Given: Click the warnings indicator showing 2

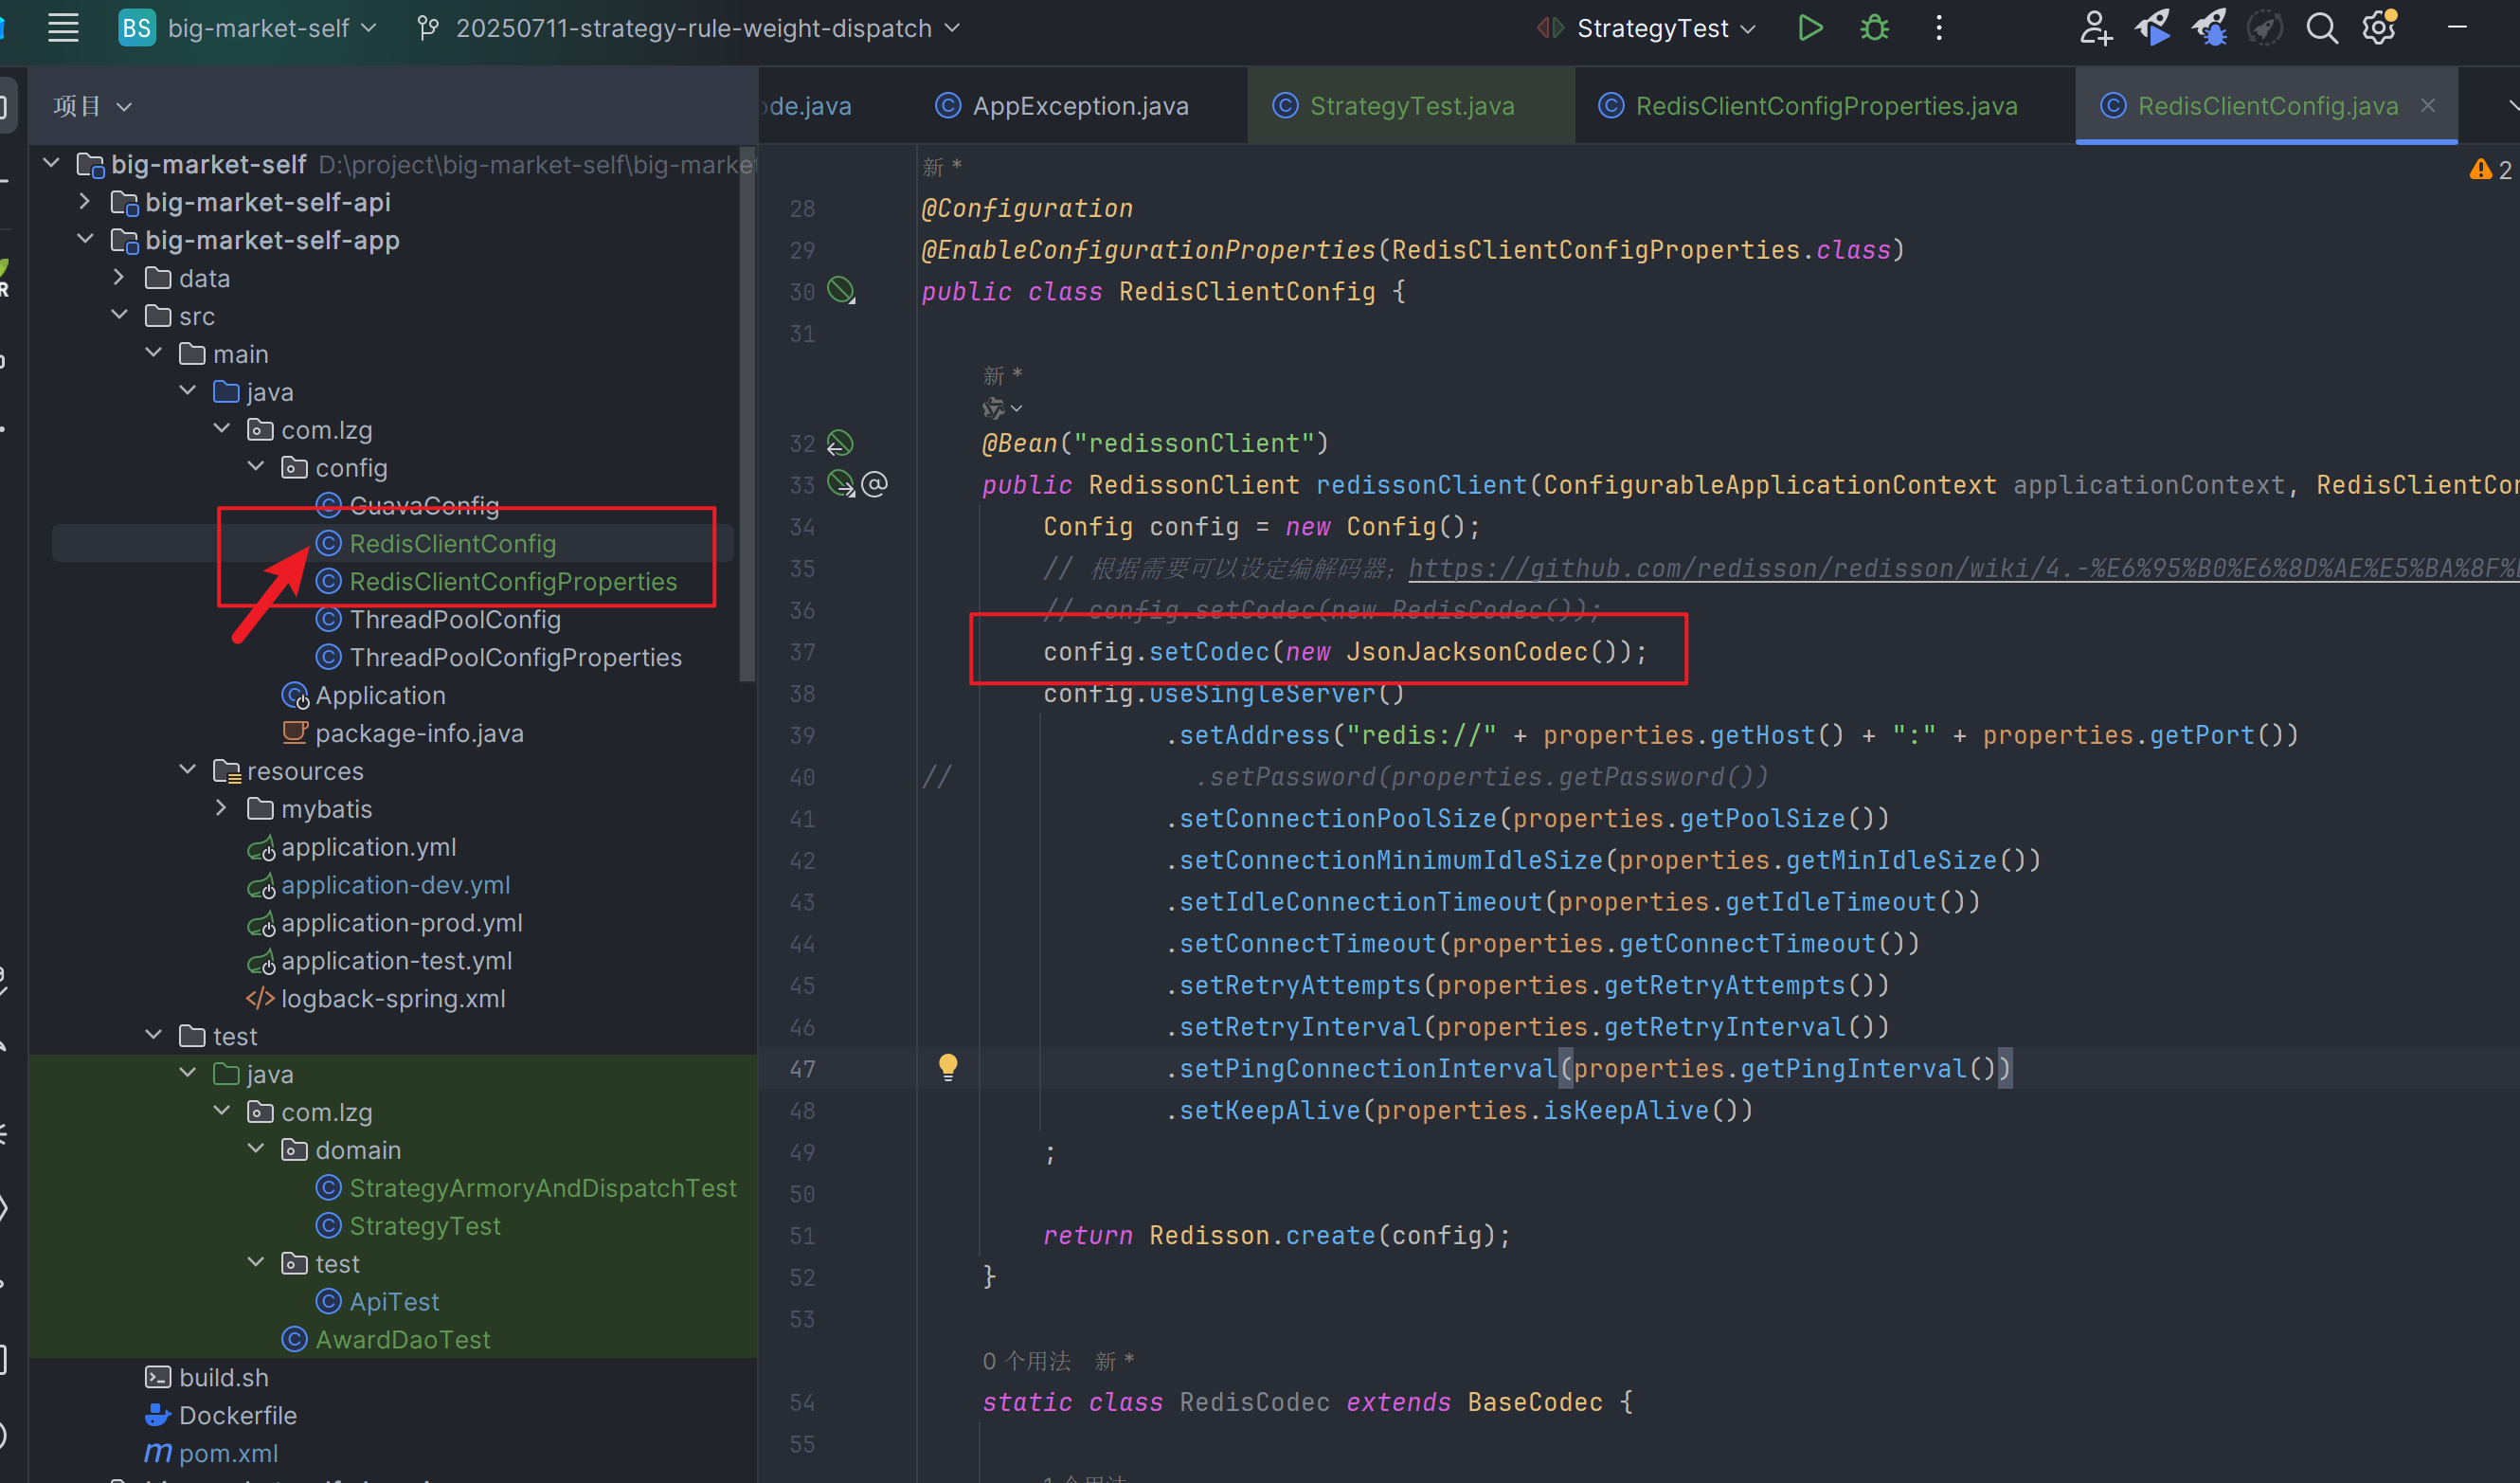Looking at the screenshot, I should point(2490,170).
